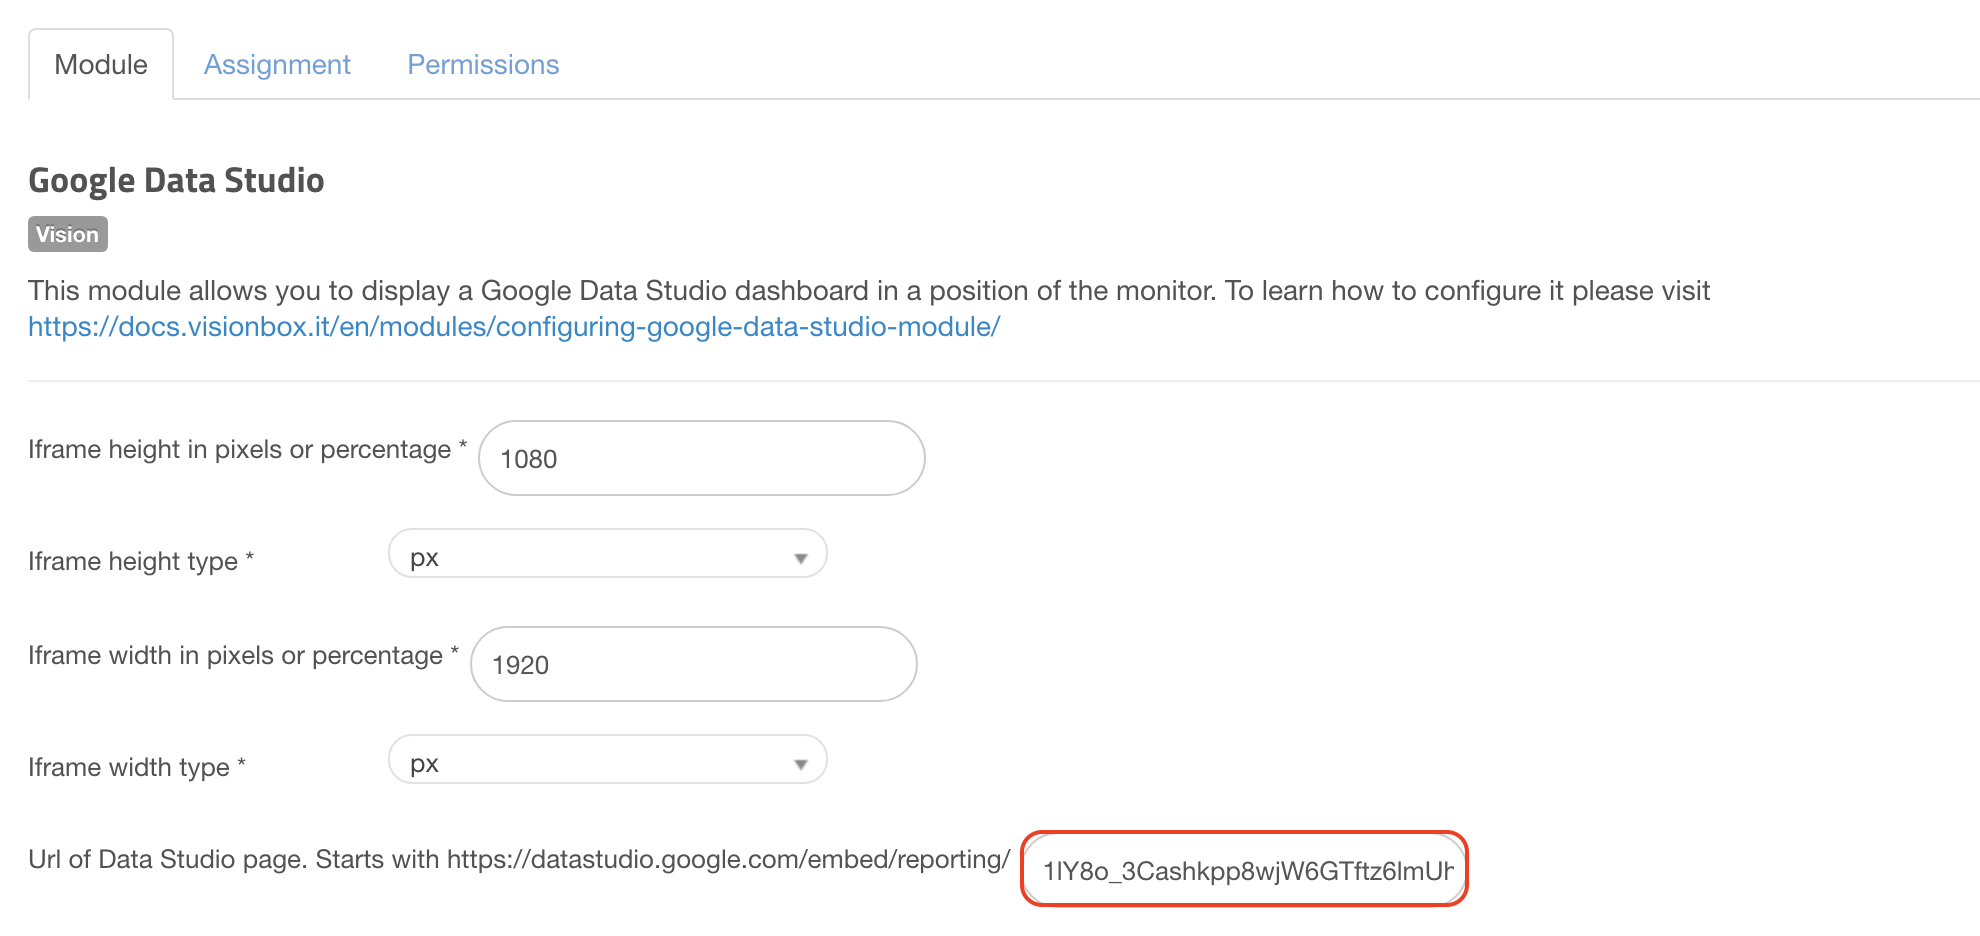
Task: Open the documentation link for Google Data Studio module
Action: click(x=512, y=326)
